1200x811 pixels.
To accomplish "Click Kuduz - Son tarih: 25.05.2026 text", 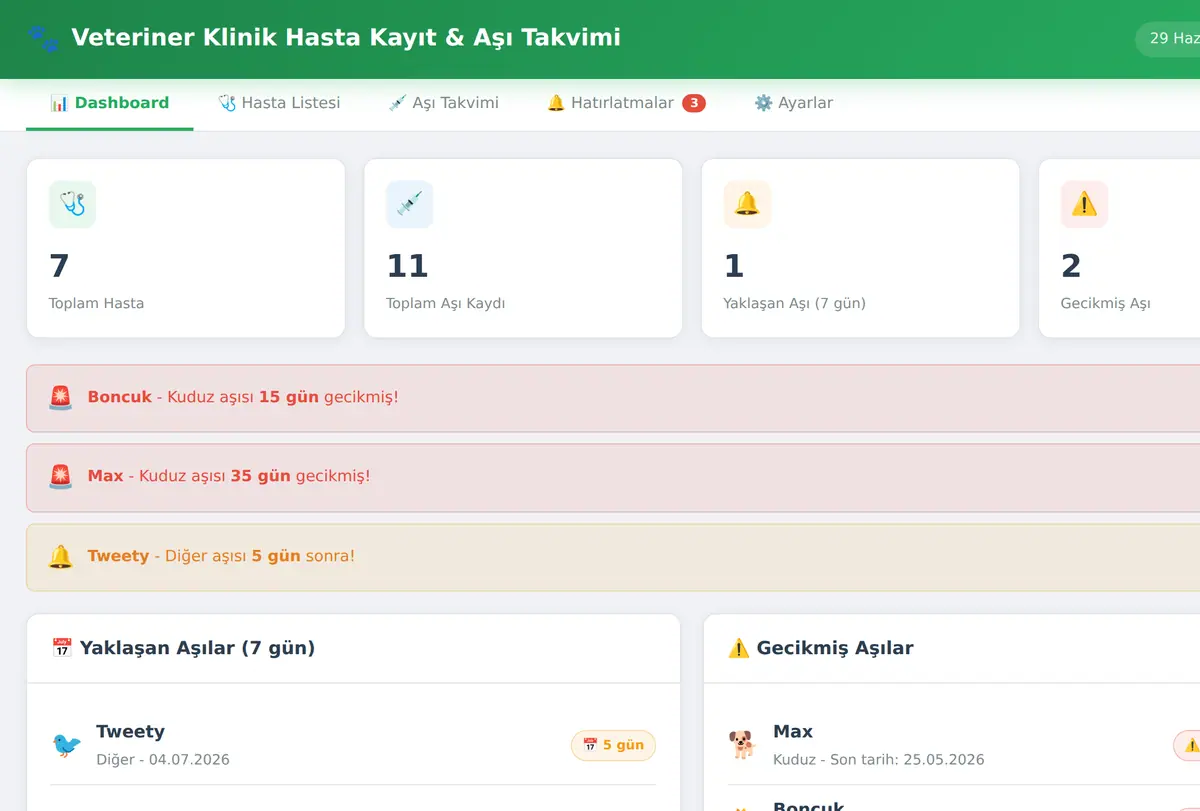I will pos(878,760).
